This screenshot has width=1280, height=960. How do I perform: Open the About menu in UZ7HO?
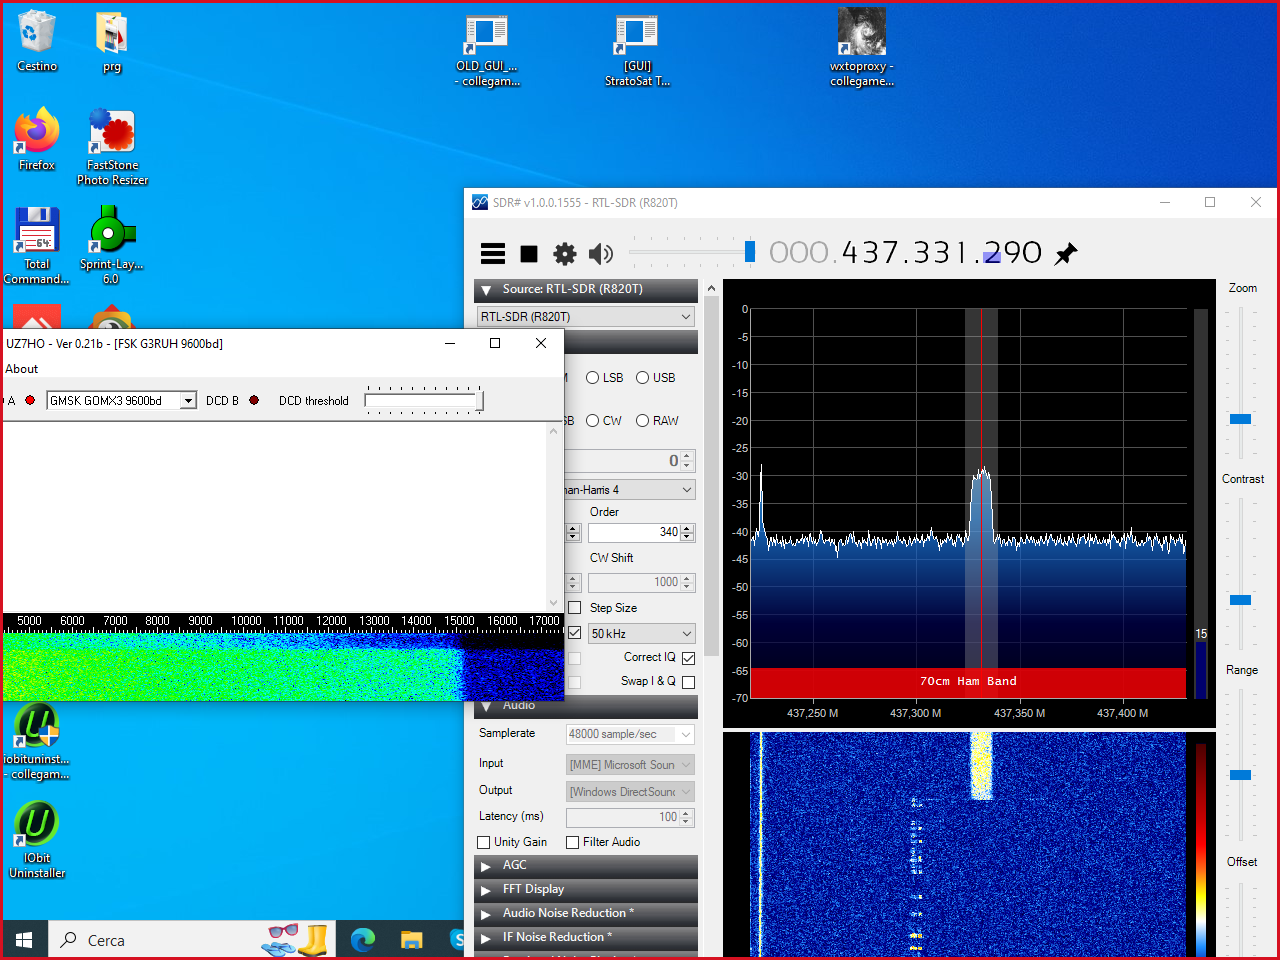[22, 369]
